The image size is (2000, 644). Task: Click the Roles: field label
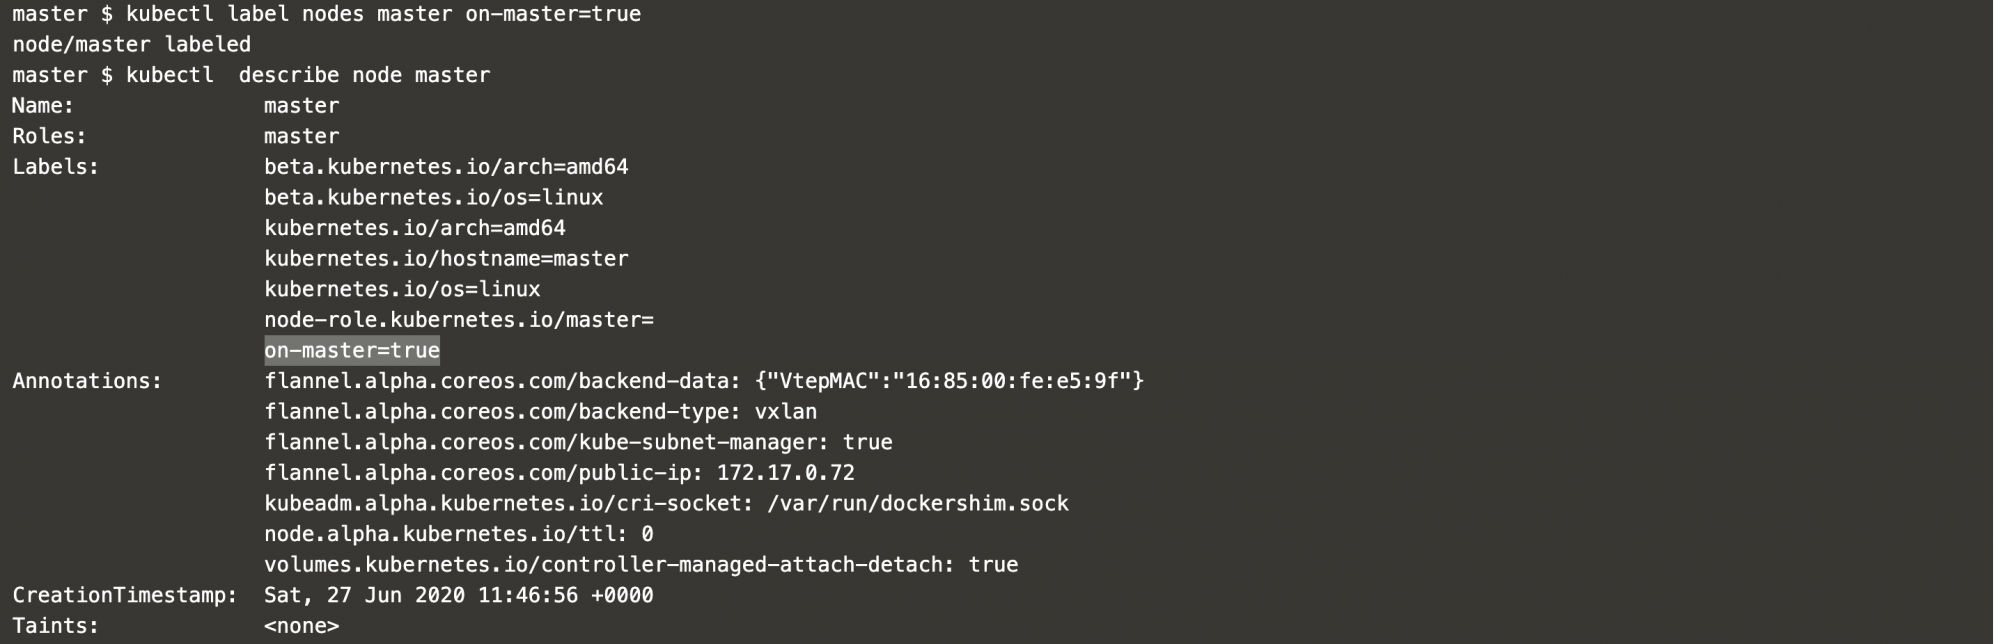pyautogui.click(x=49, y=136)
